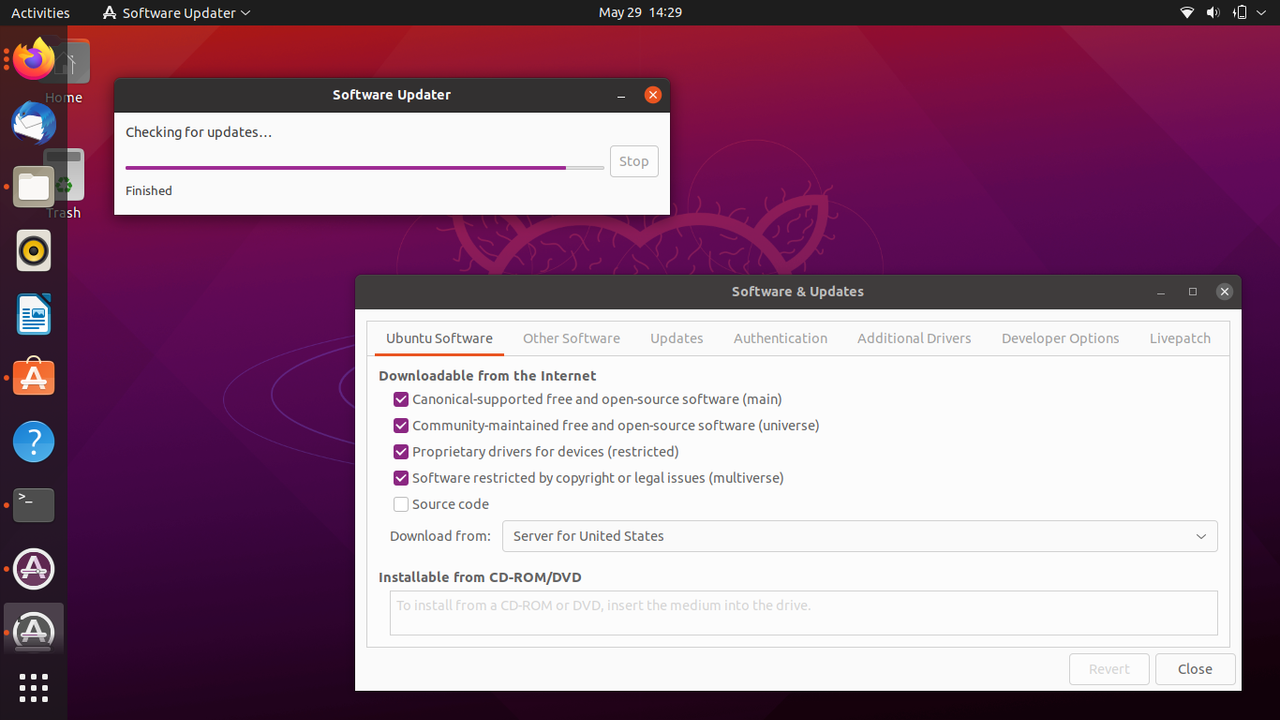Viewport: 1280px width, 720px height.
Task: Select the Ubuntu Software tab
Action: 439,338
